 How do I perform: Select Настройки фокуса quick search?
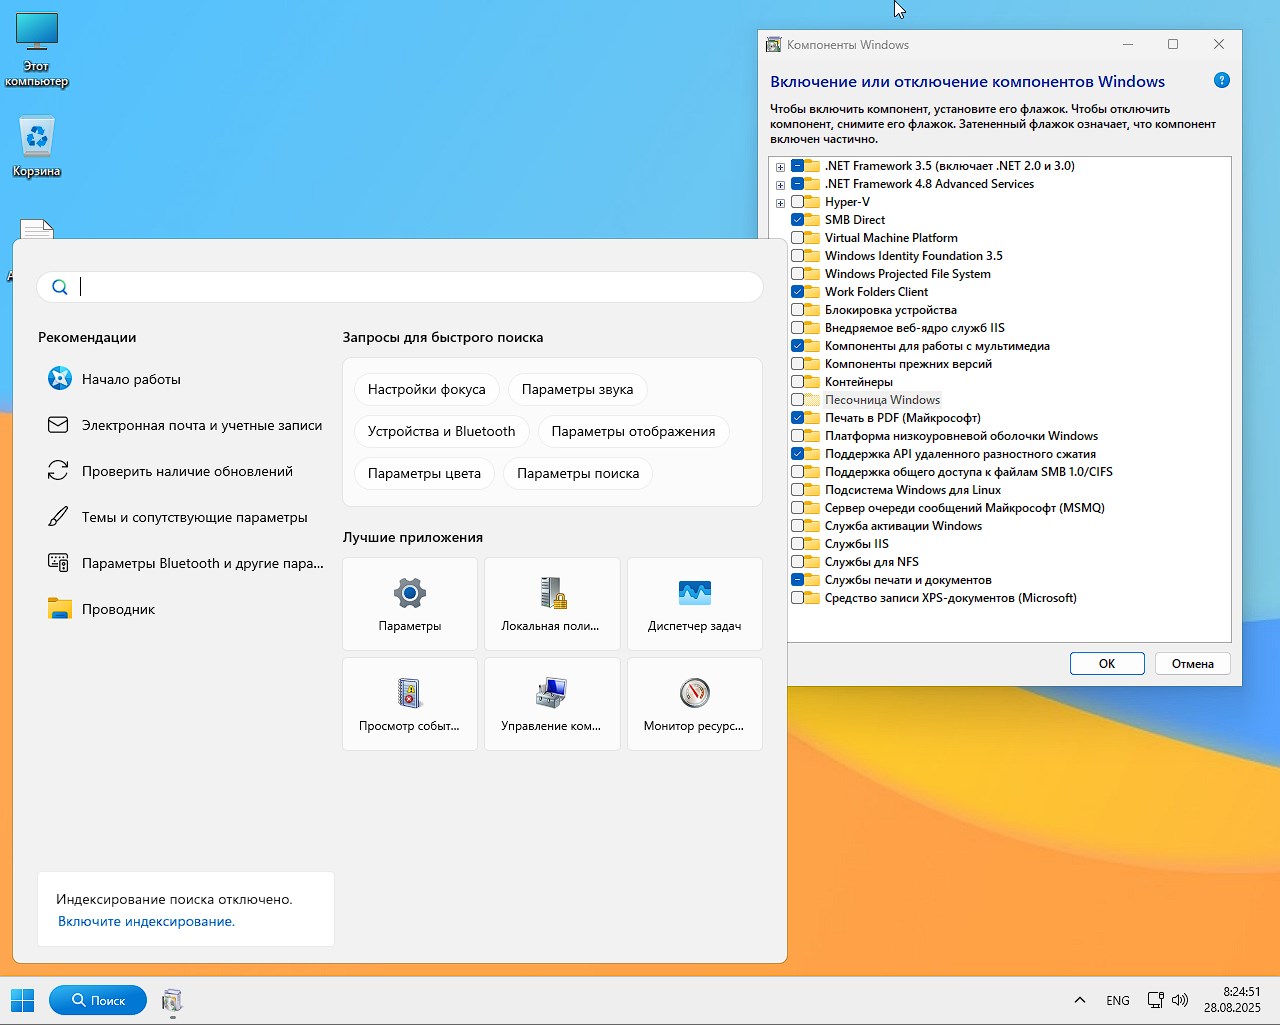427,389
